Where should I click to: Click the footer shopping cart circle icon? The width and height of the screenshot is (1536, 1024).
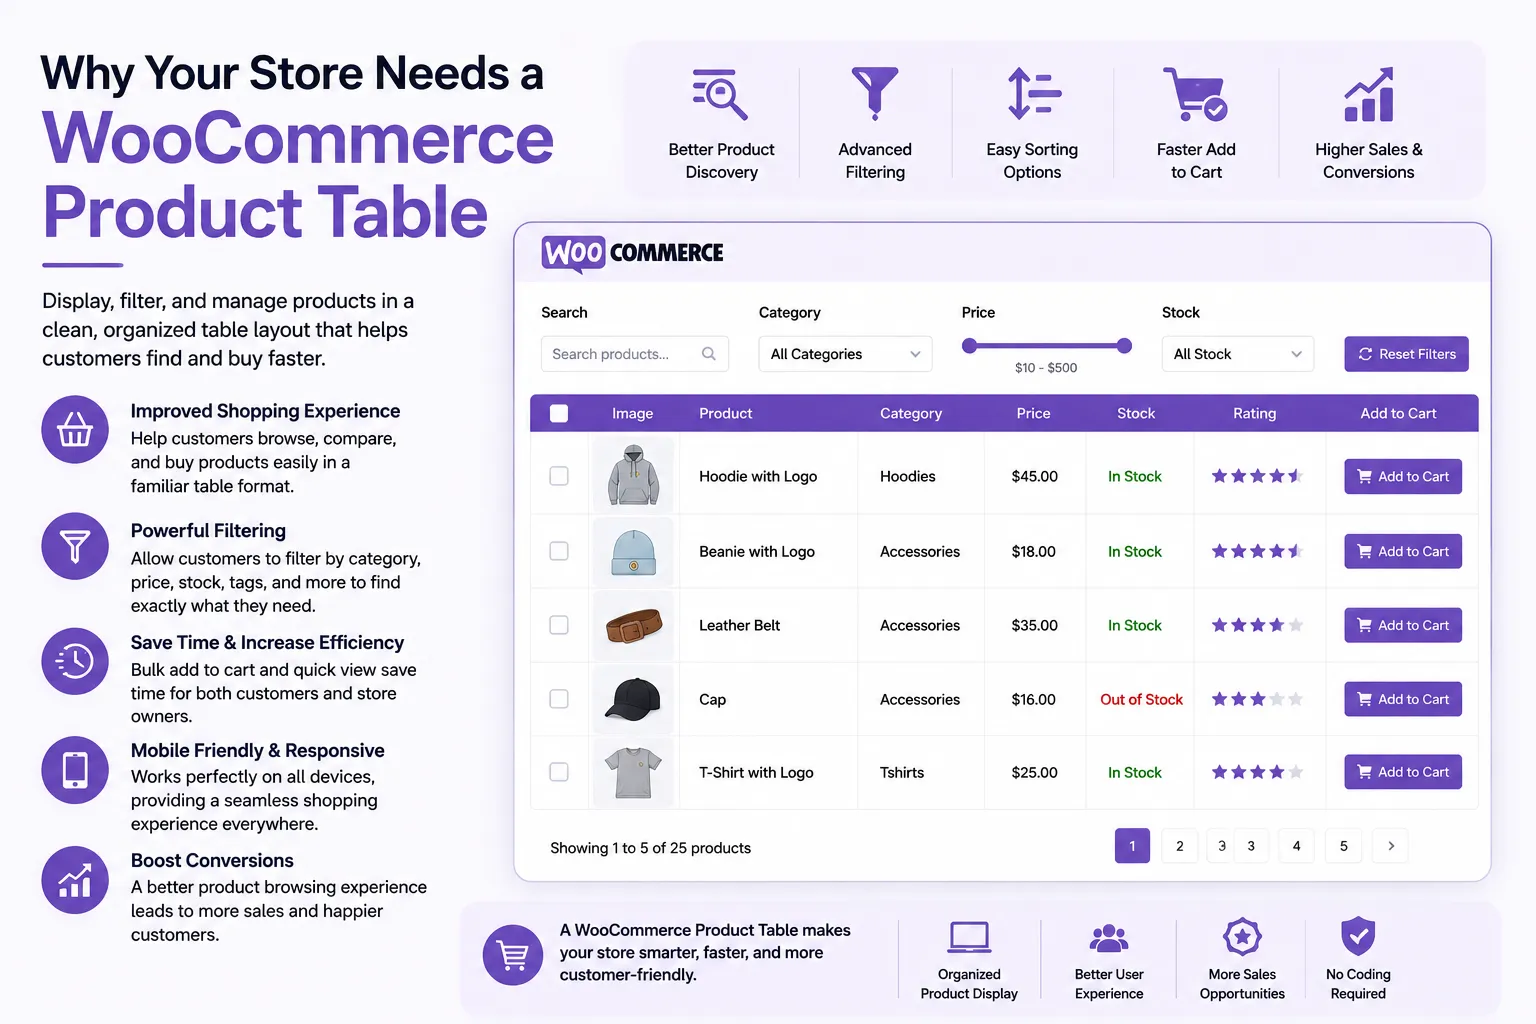point(513,955)
